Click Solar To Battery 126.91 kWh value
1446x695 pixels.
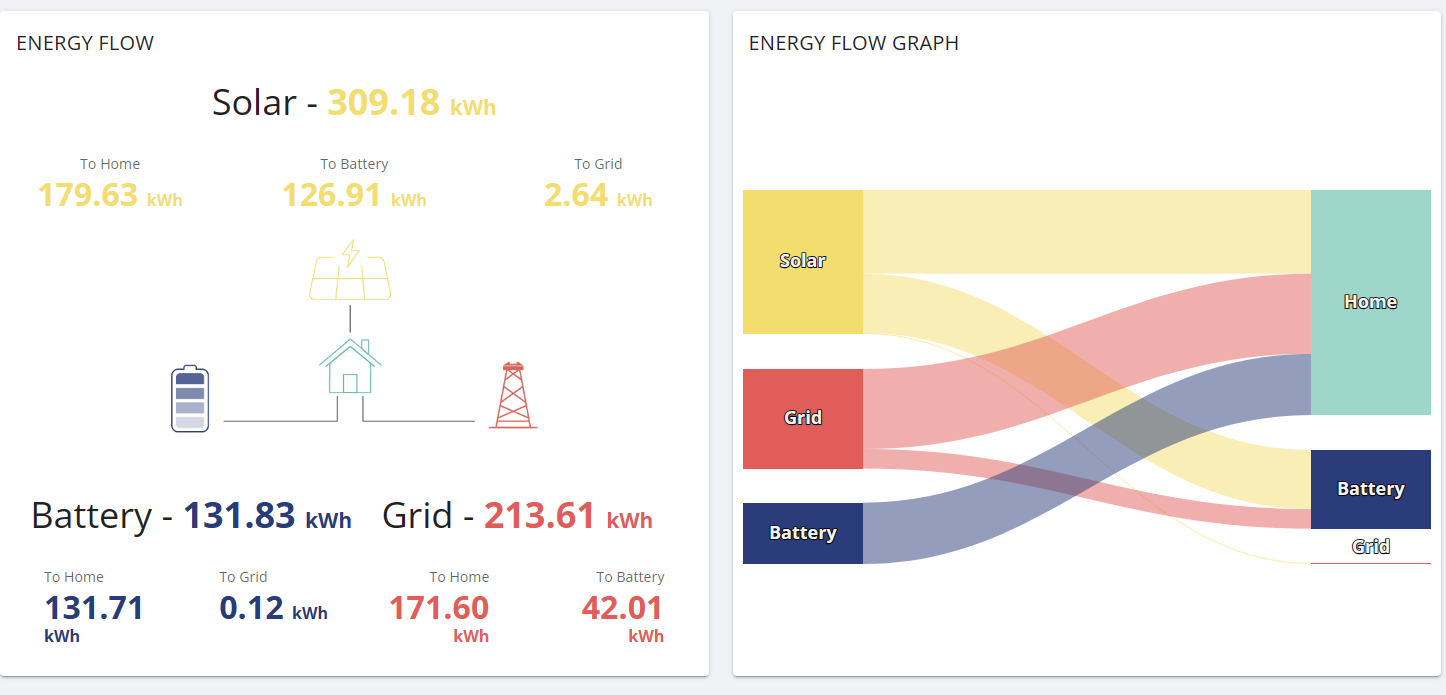(354, 195)
